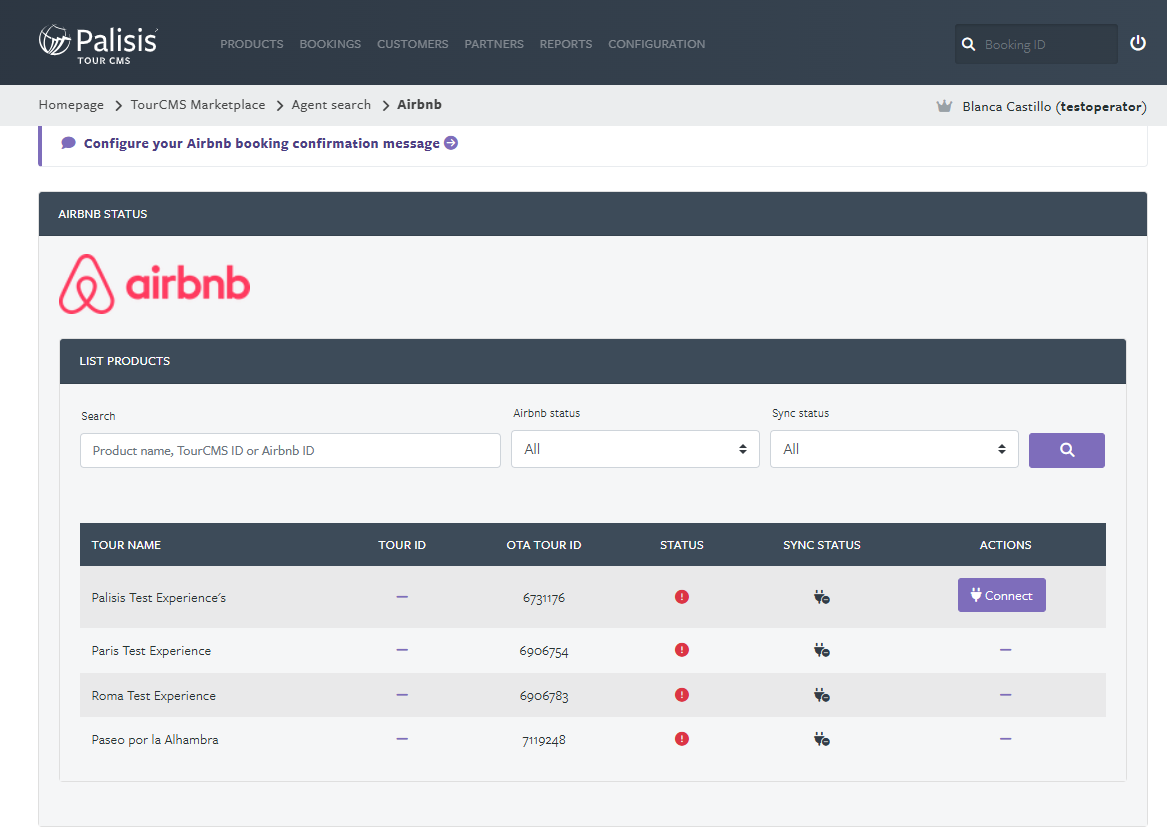Click the Blanca Castillo (testoperator) user name
Image resolution: width=1167 pixels, height=837 pixels.
(1054, 106)
